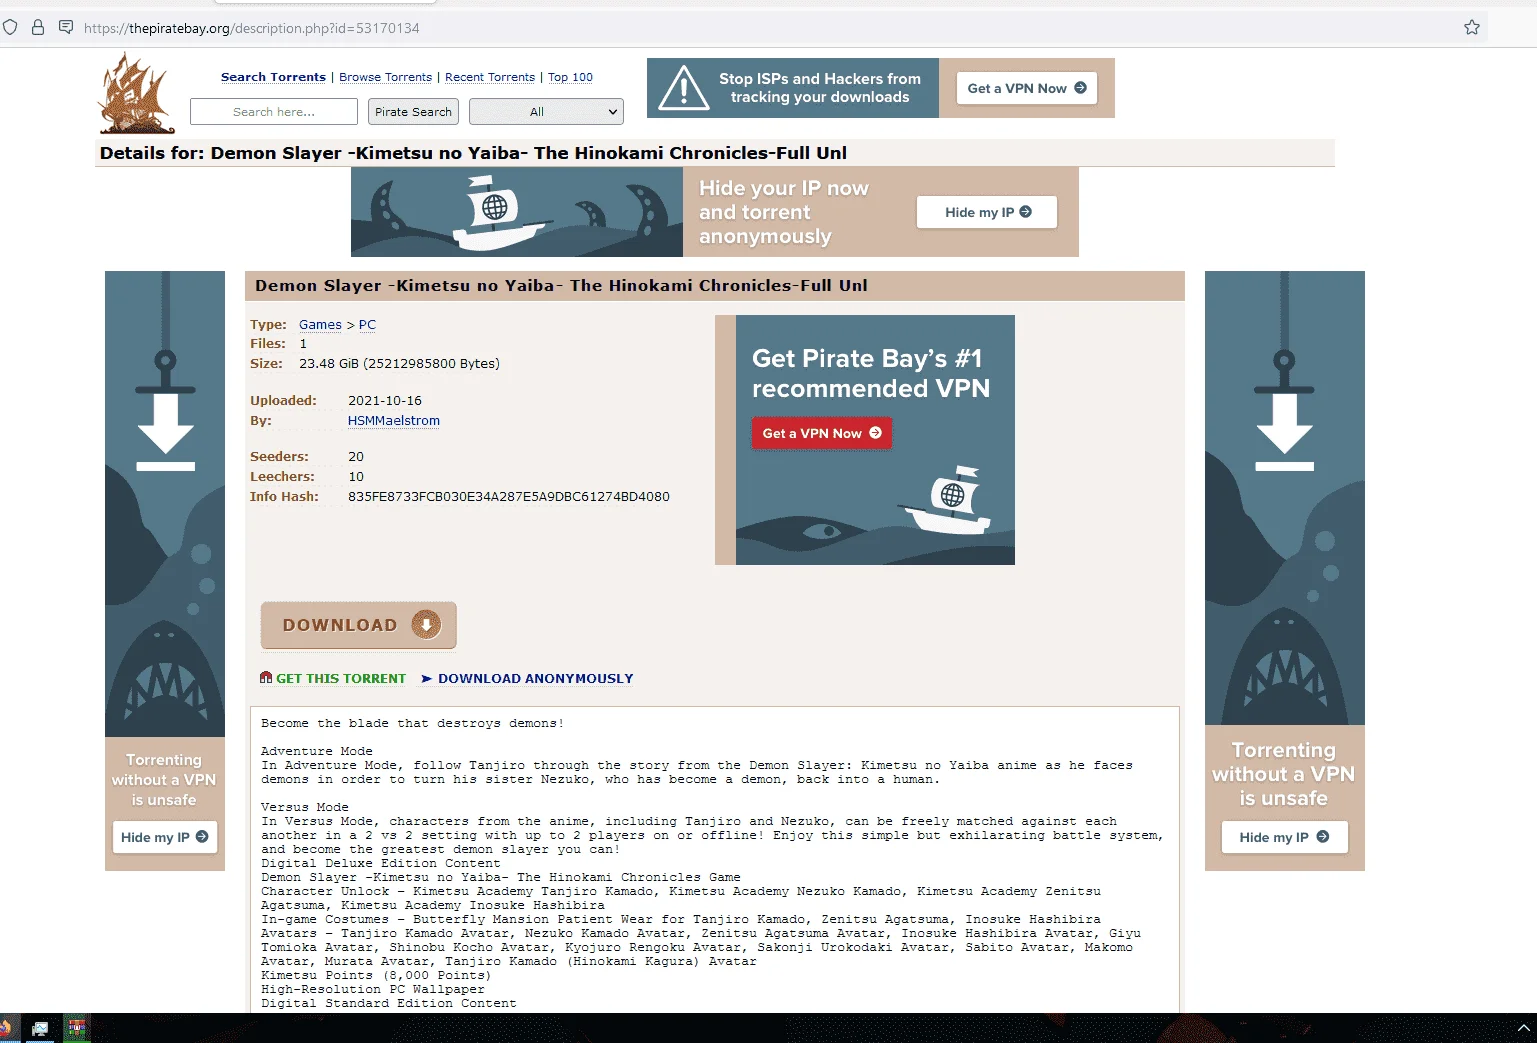
Task: Click the Pirate Search button
Action: 413,112
